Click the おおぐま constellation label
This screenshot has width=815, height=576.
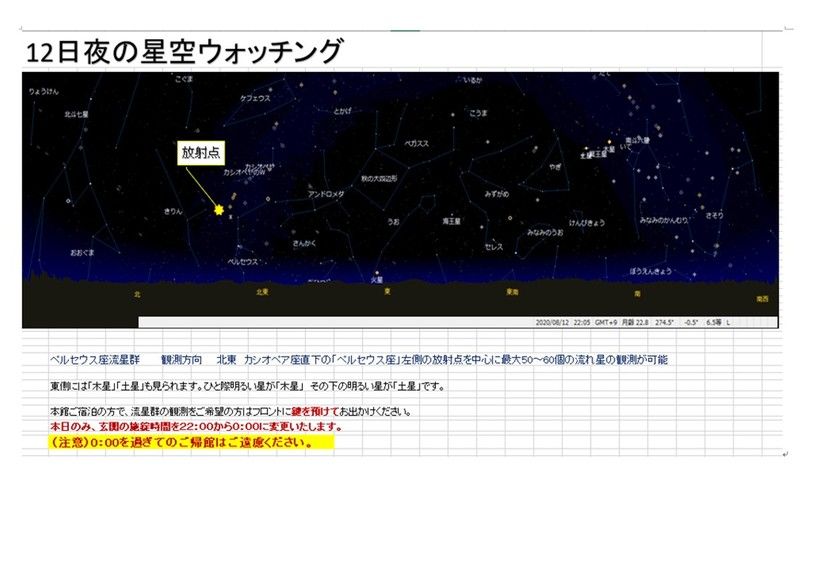tap(83, 253)
